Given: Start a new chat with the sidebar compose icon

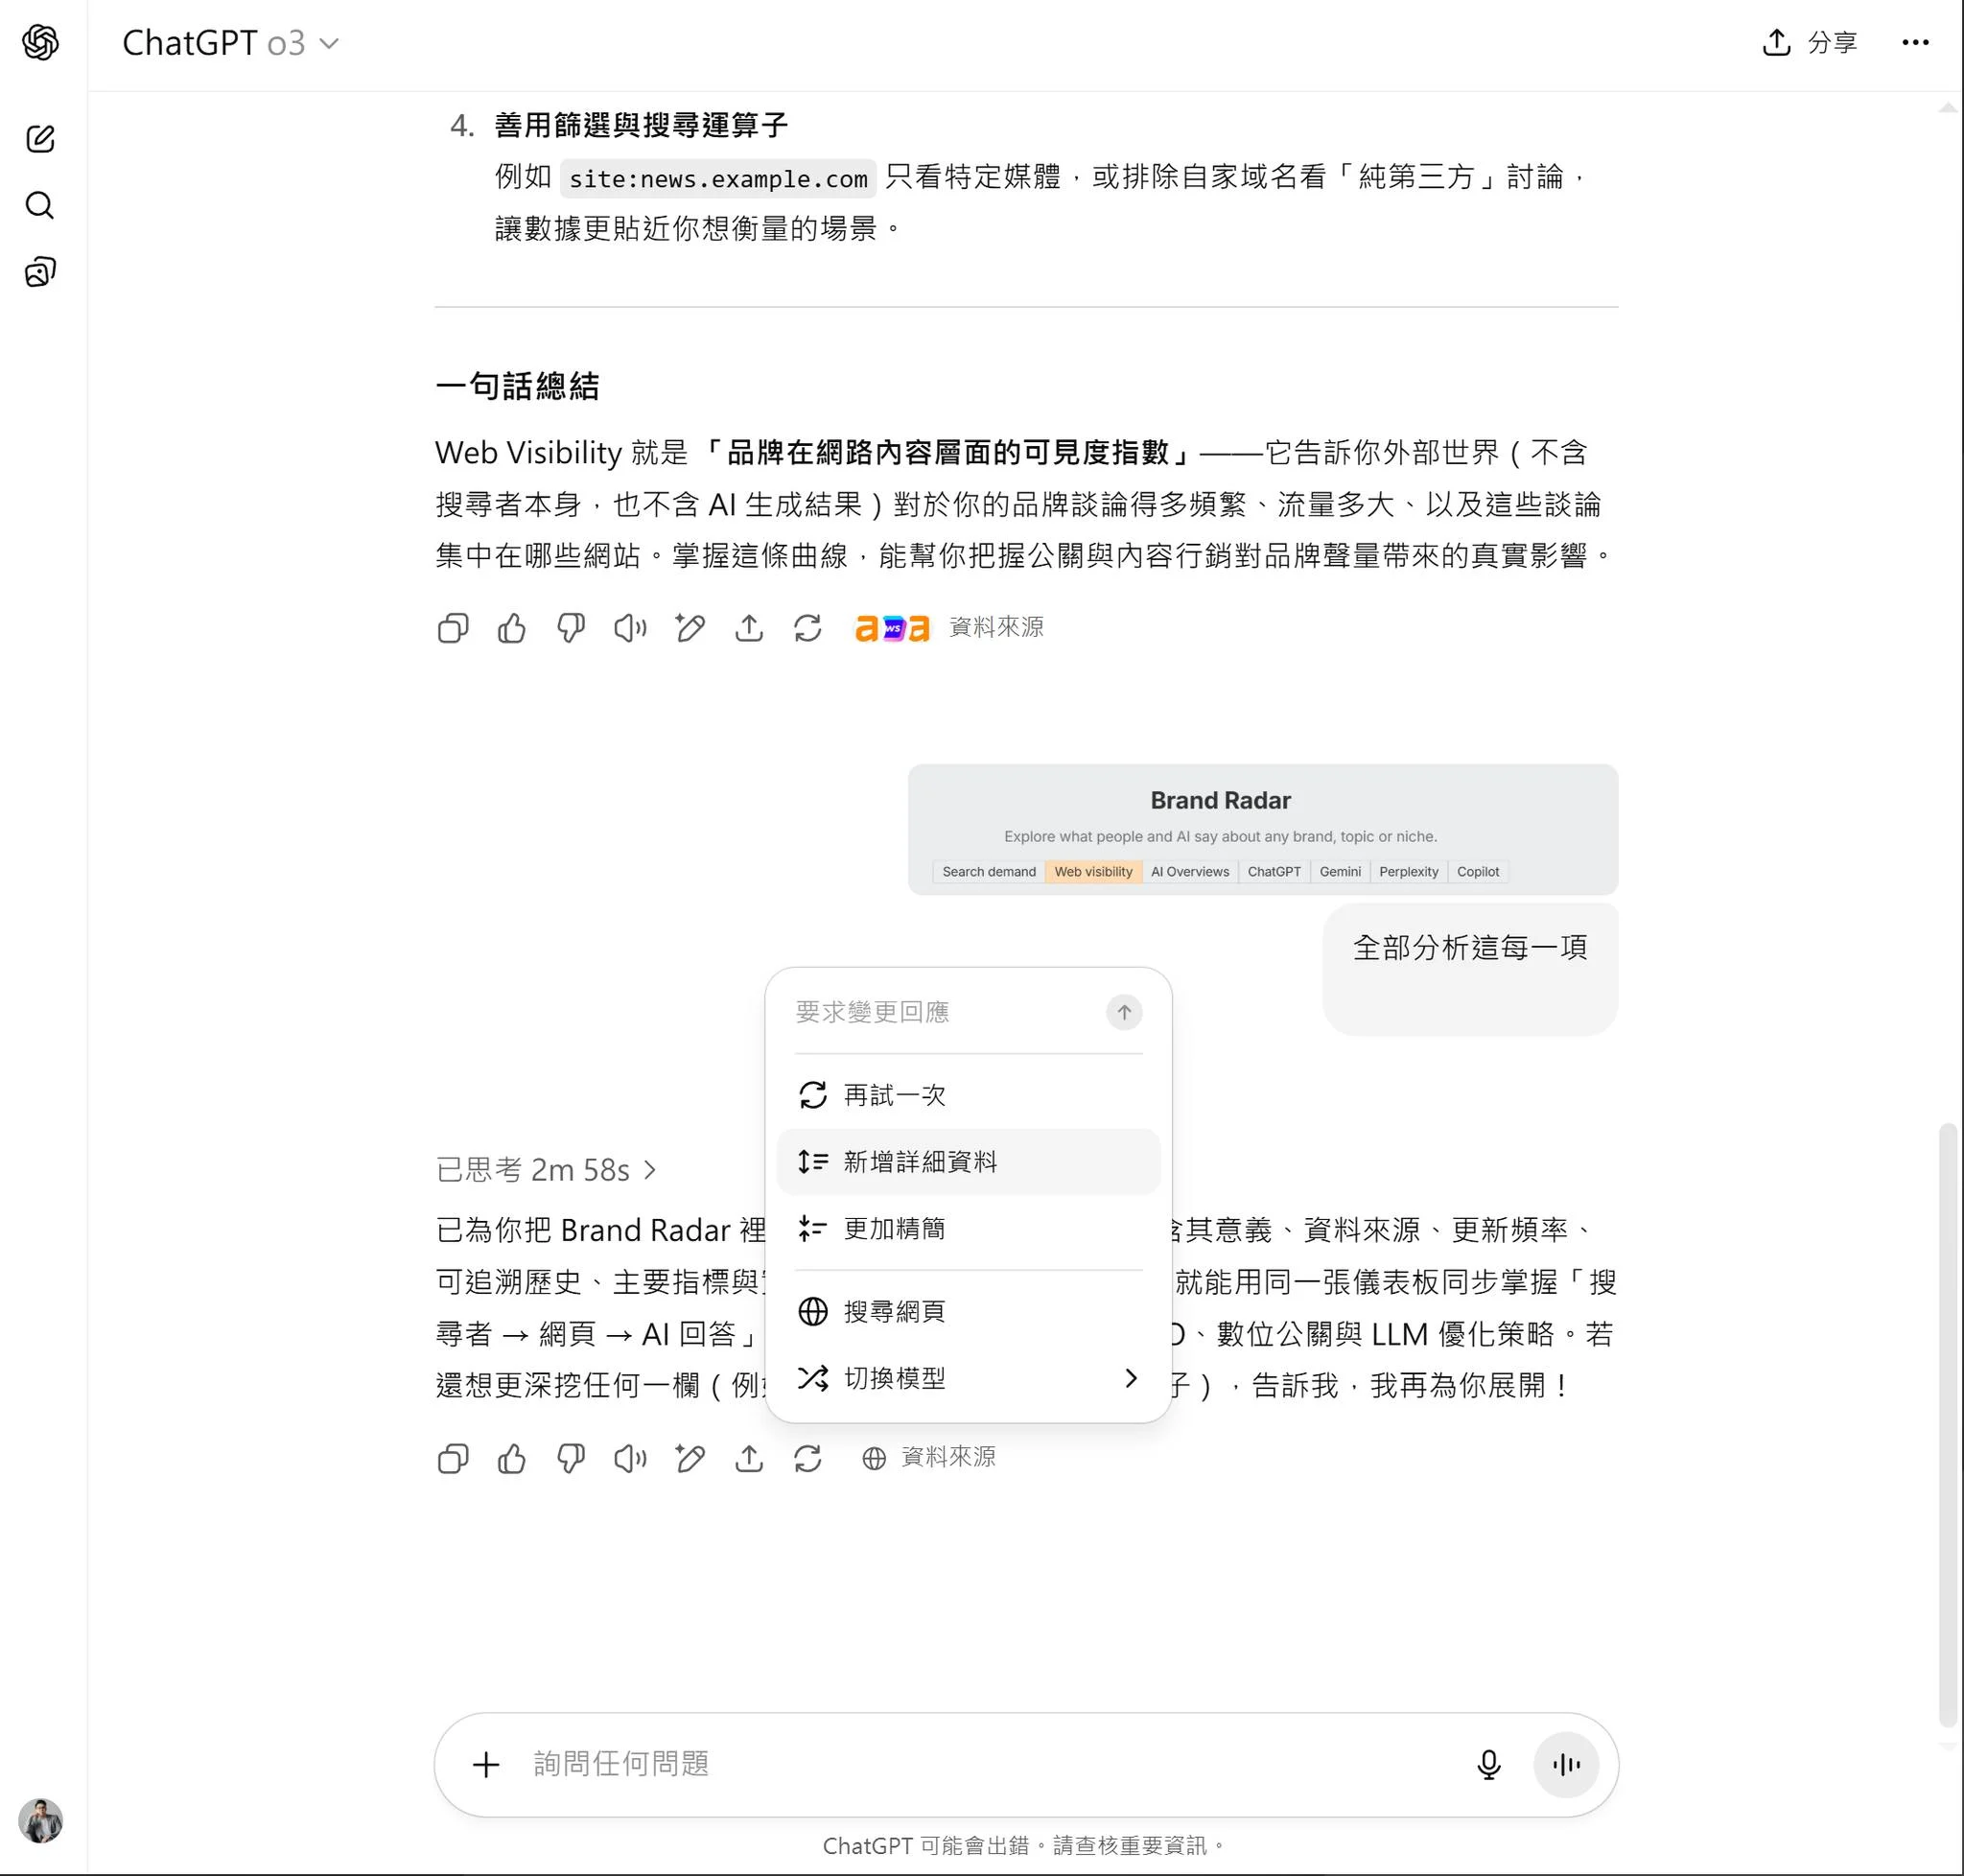Looking at the screenshot, I should [40, 138].
